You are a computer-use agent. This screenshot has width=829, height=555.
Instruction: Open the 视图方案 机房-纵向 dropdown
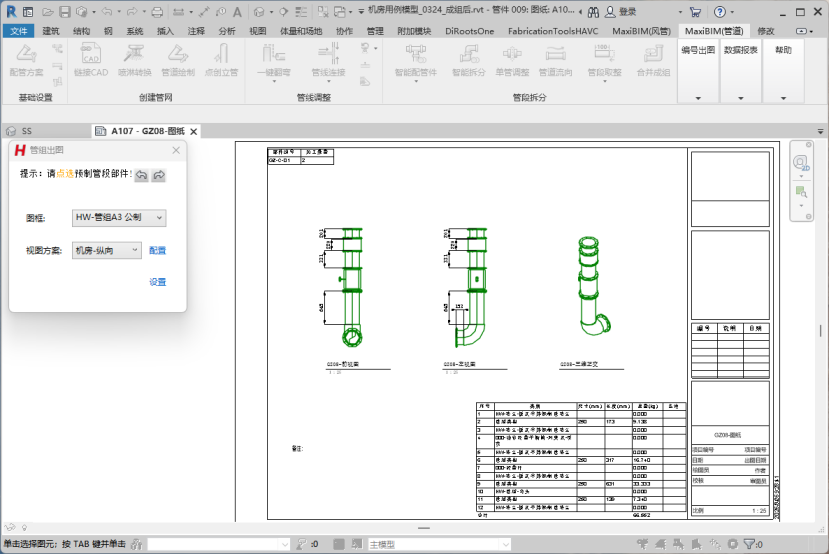pos(107,250)
